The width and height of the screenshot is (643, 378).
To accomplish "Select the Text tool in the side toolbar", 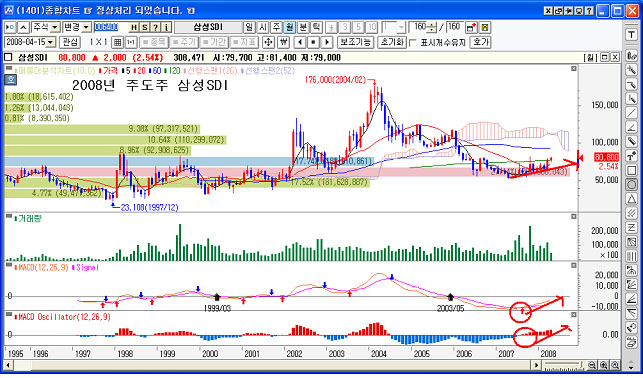I will [632, 35].
